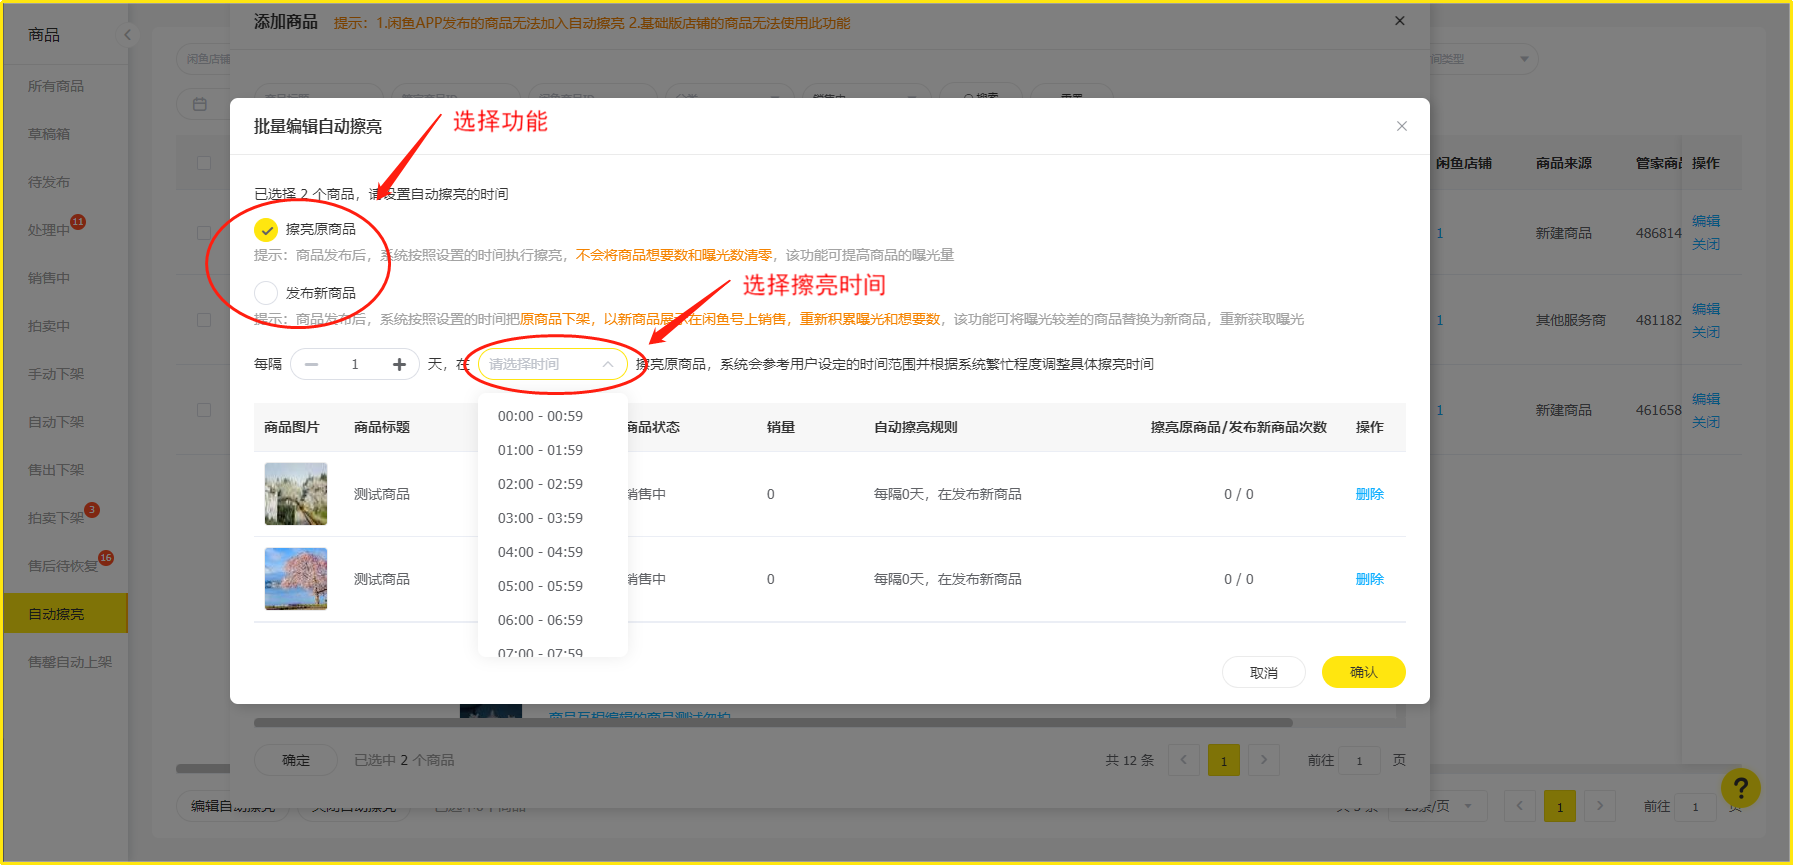Select the 发布新商品 radio option
This screenshot has width=1796, height=867.
266,293
